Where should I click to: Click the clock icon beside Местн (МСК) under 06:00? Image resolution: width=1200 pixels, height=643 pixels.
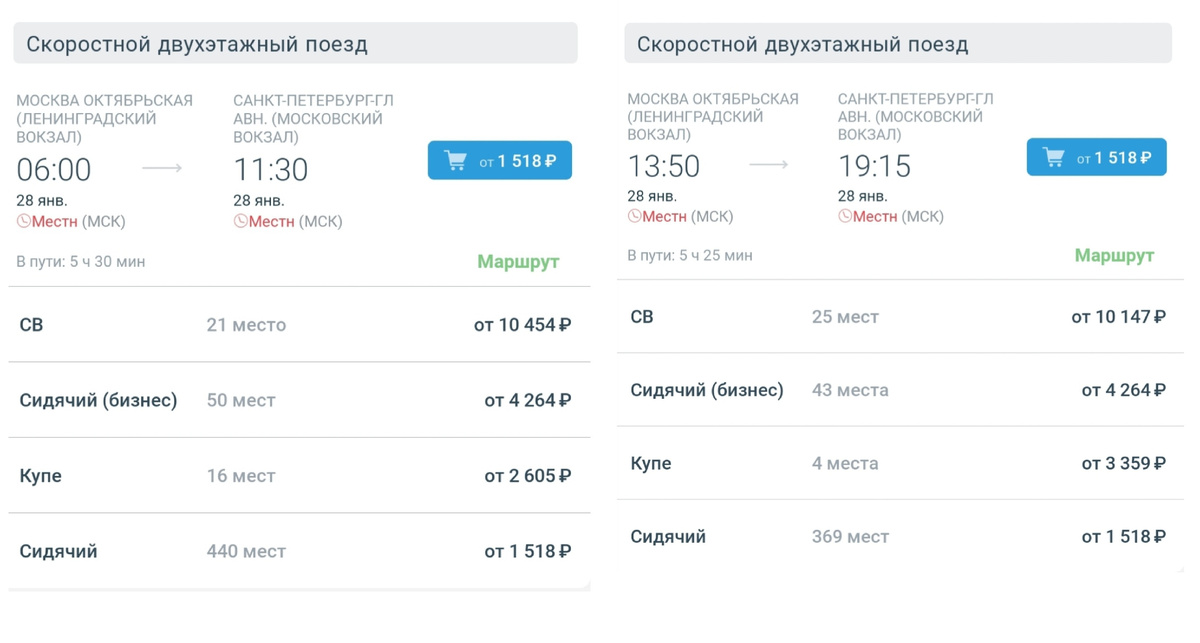pos(24,222)
